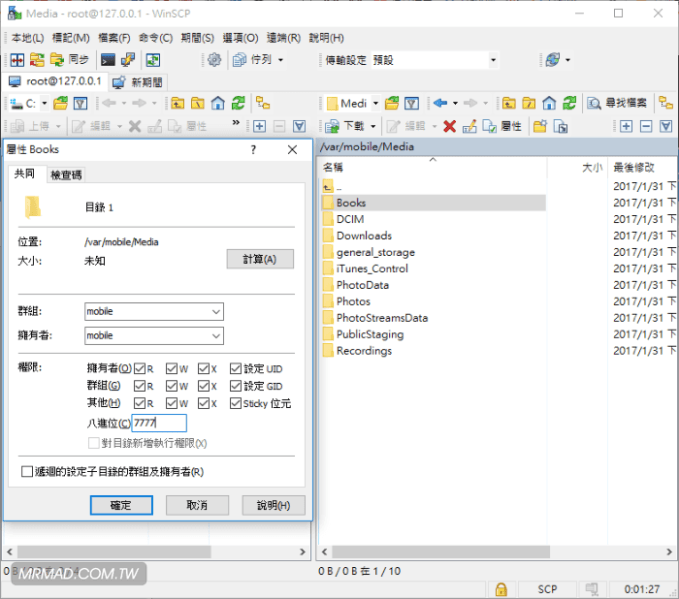Open the Mark (標記) menu
The image size is (679, 599).
click(x=71, y=38)
